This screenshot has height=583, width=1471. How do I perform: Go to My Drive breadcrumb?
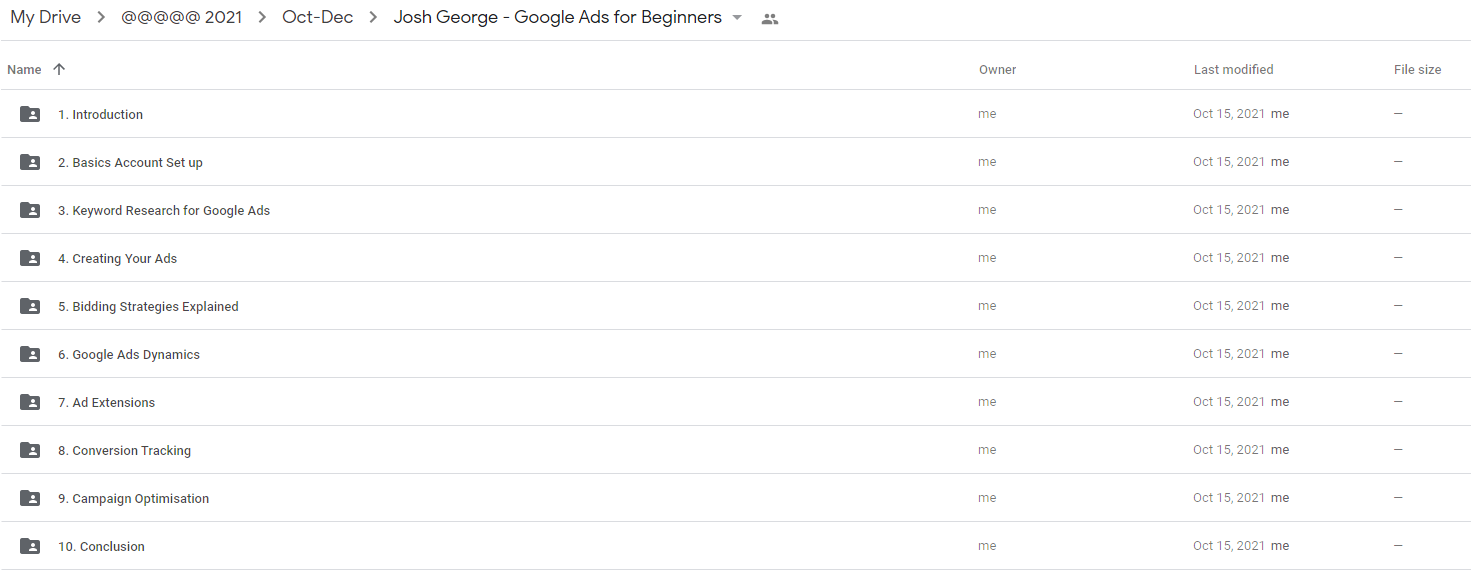(46, 17)
